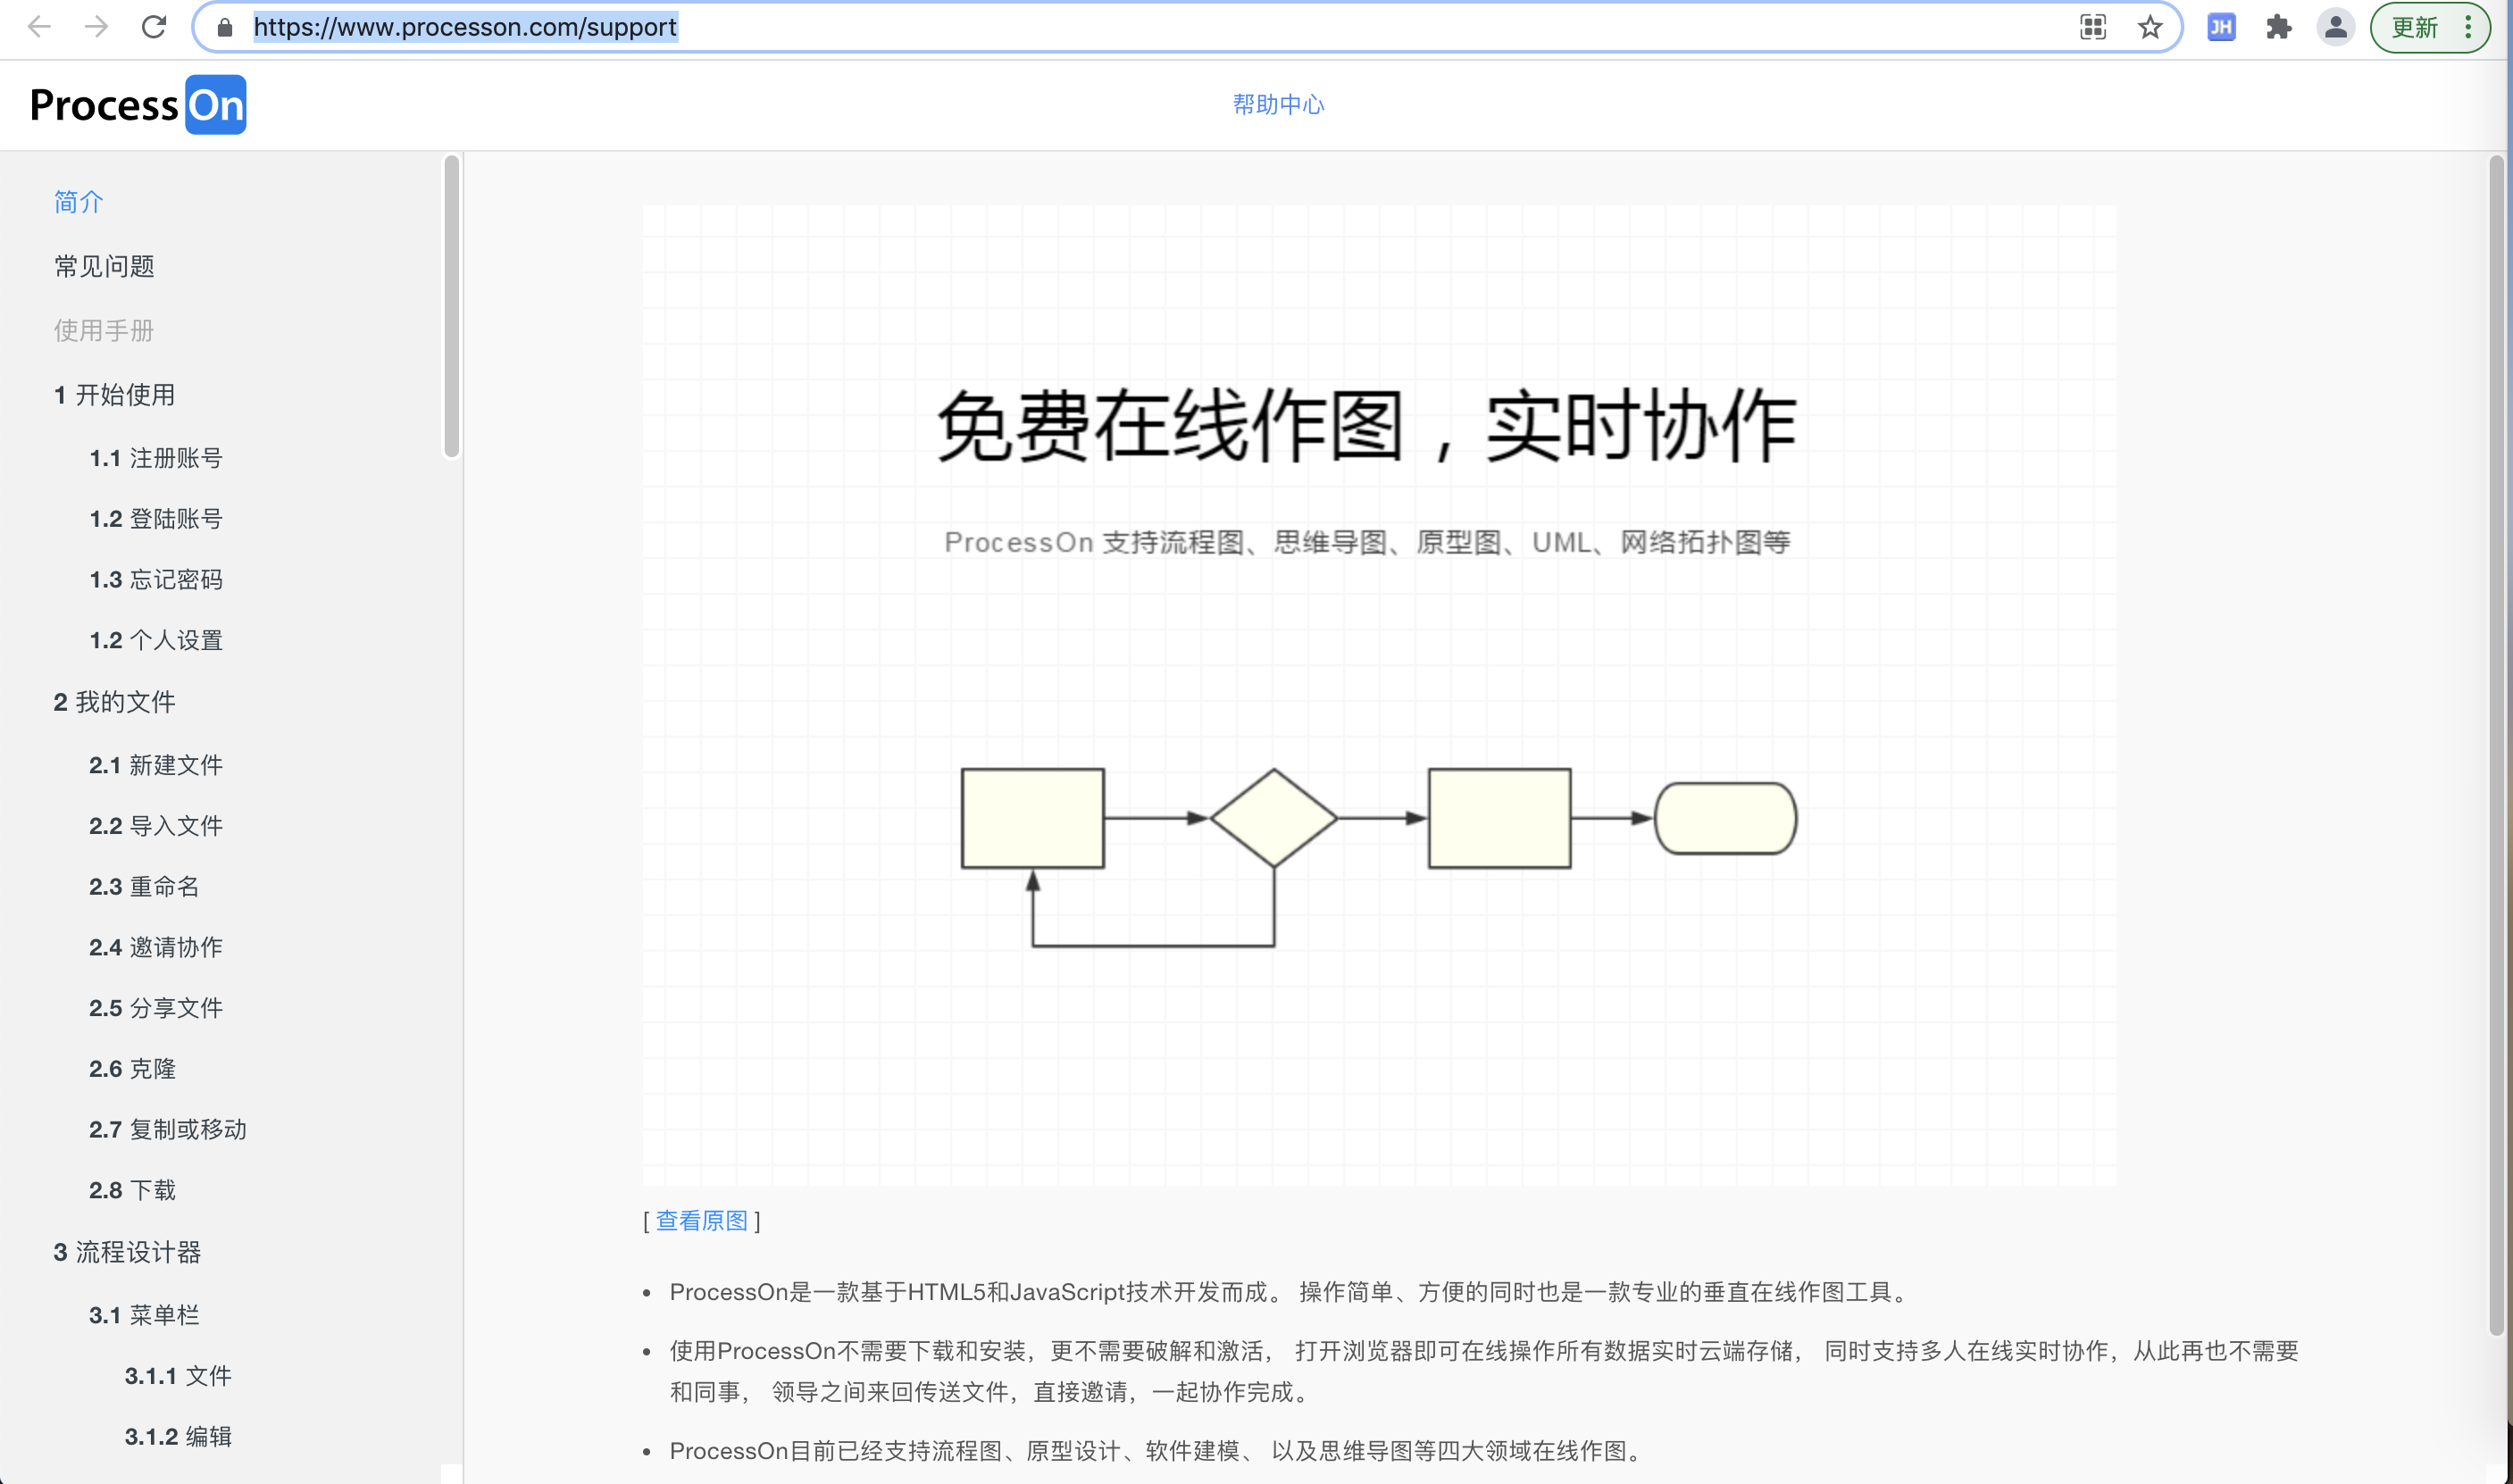Open the 帮助中心 link in header

pos(1278,104)
